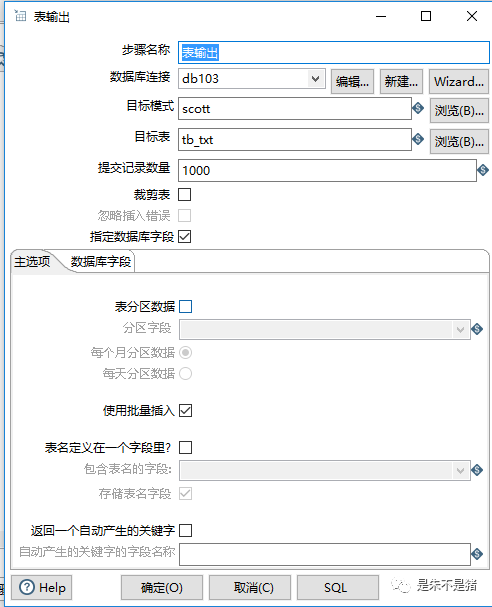Enable the 裁剪表 checkbox
The image size is (492, 607).
tap(185, 194)
